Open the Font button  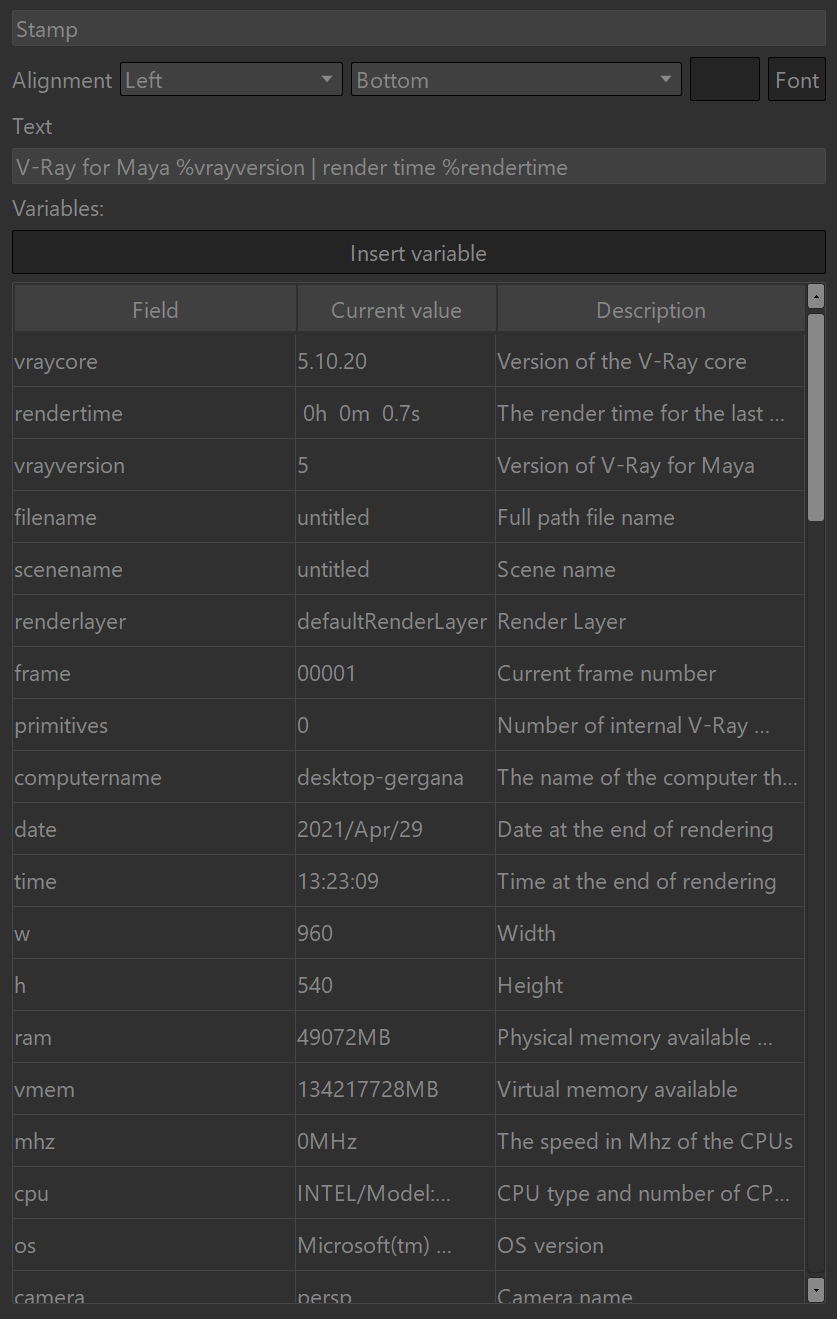point(797,79)
